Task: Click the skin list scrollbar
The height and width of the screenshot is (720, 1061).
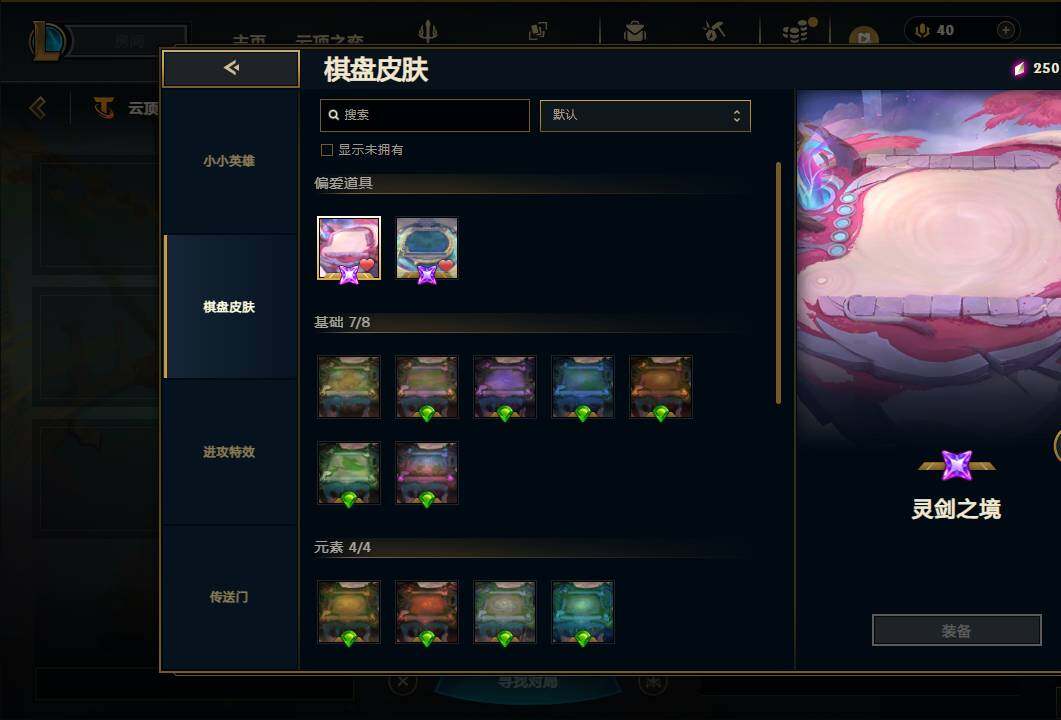Action: click(778, 283)
